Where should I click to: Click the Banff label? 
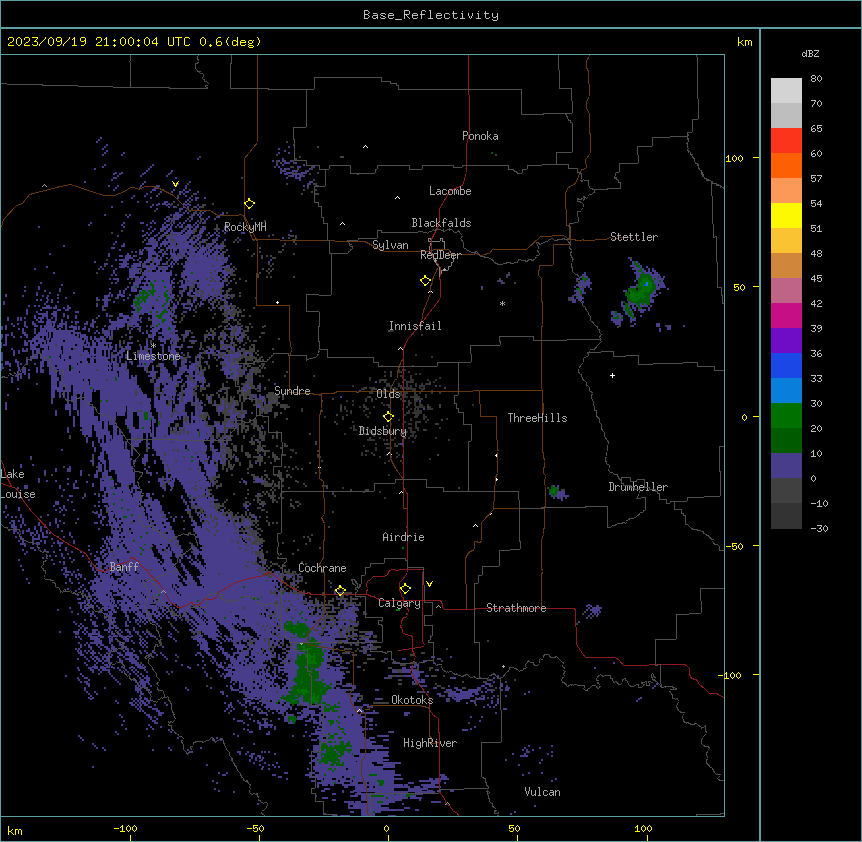point(124,567)
